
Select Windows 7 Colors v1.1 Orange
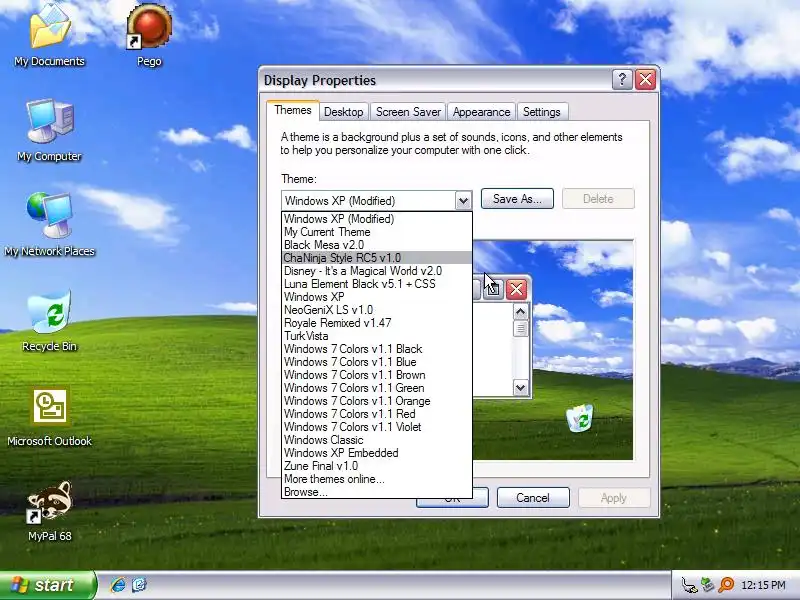point(377,401)
